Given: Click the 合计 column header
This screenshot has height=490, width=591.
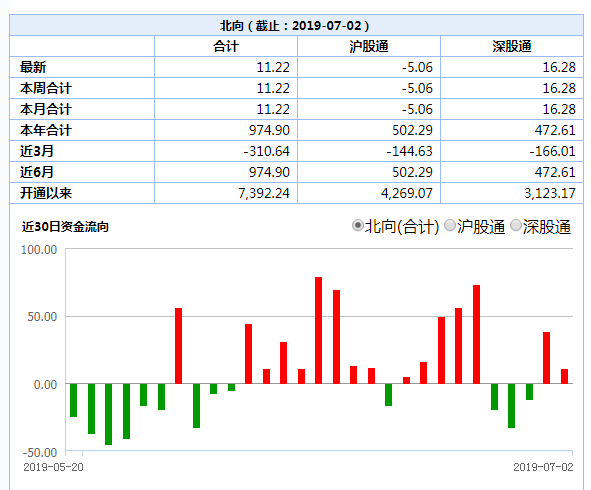Looking at the screenshot, I should click(x=226, y=46).
